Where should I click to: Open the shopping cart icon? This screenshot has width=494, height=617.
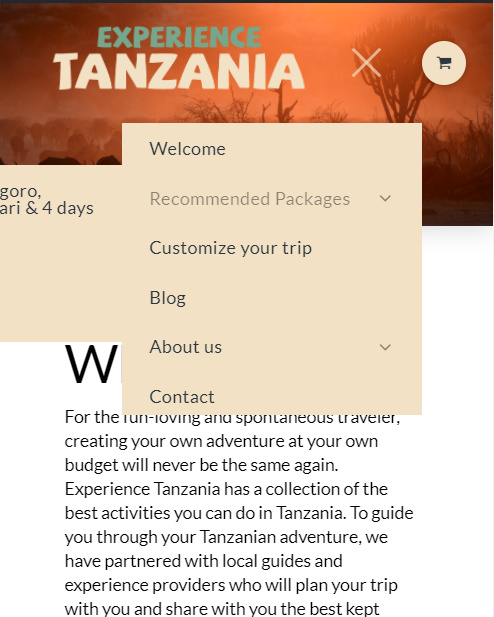pos(444,63)
